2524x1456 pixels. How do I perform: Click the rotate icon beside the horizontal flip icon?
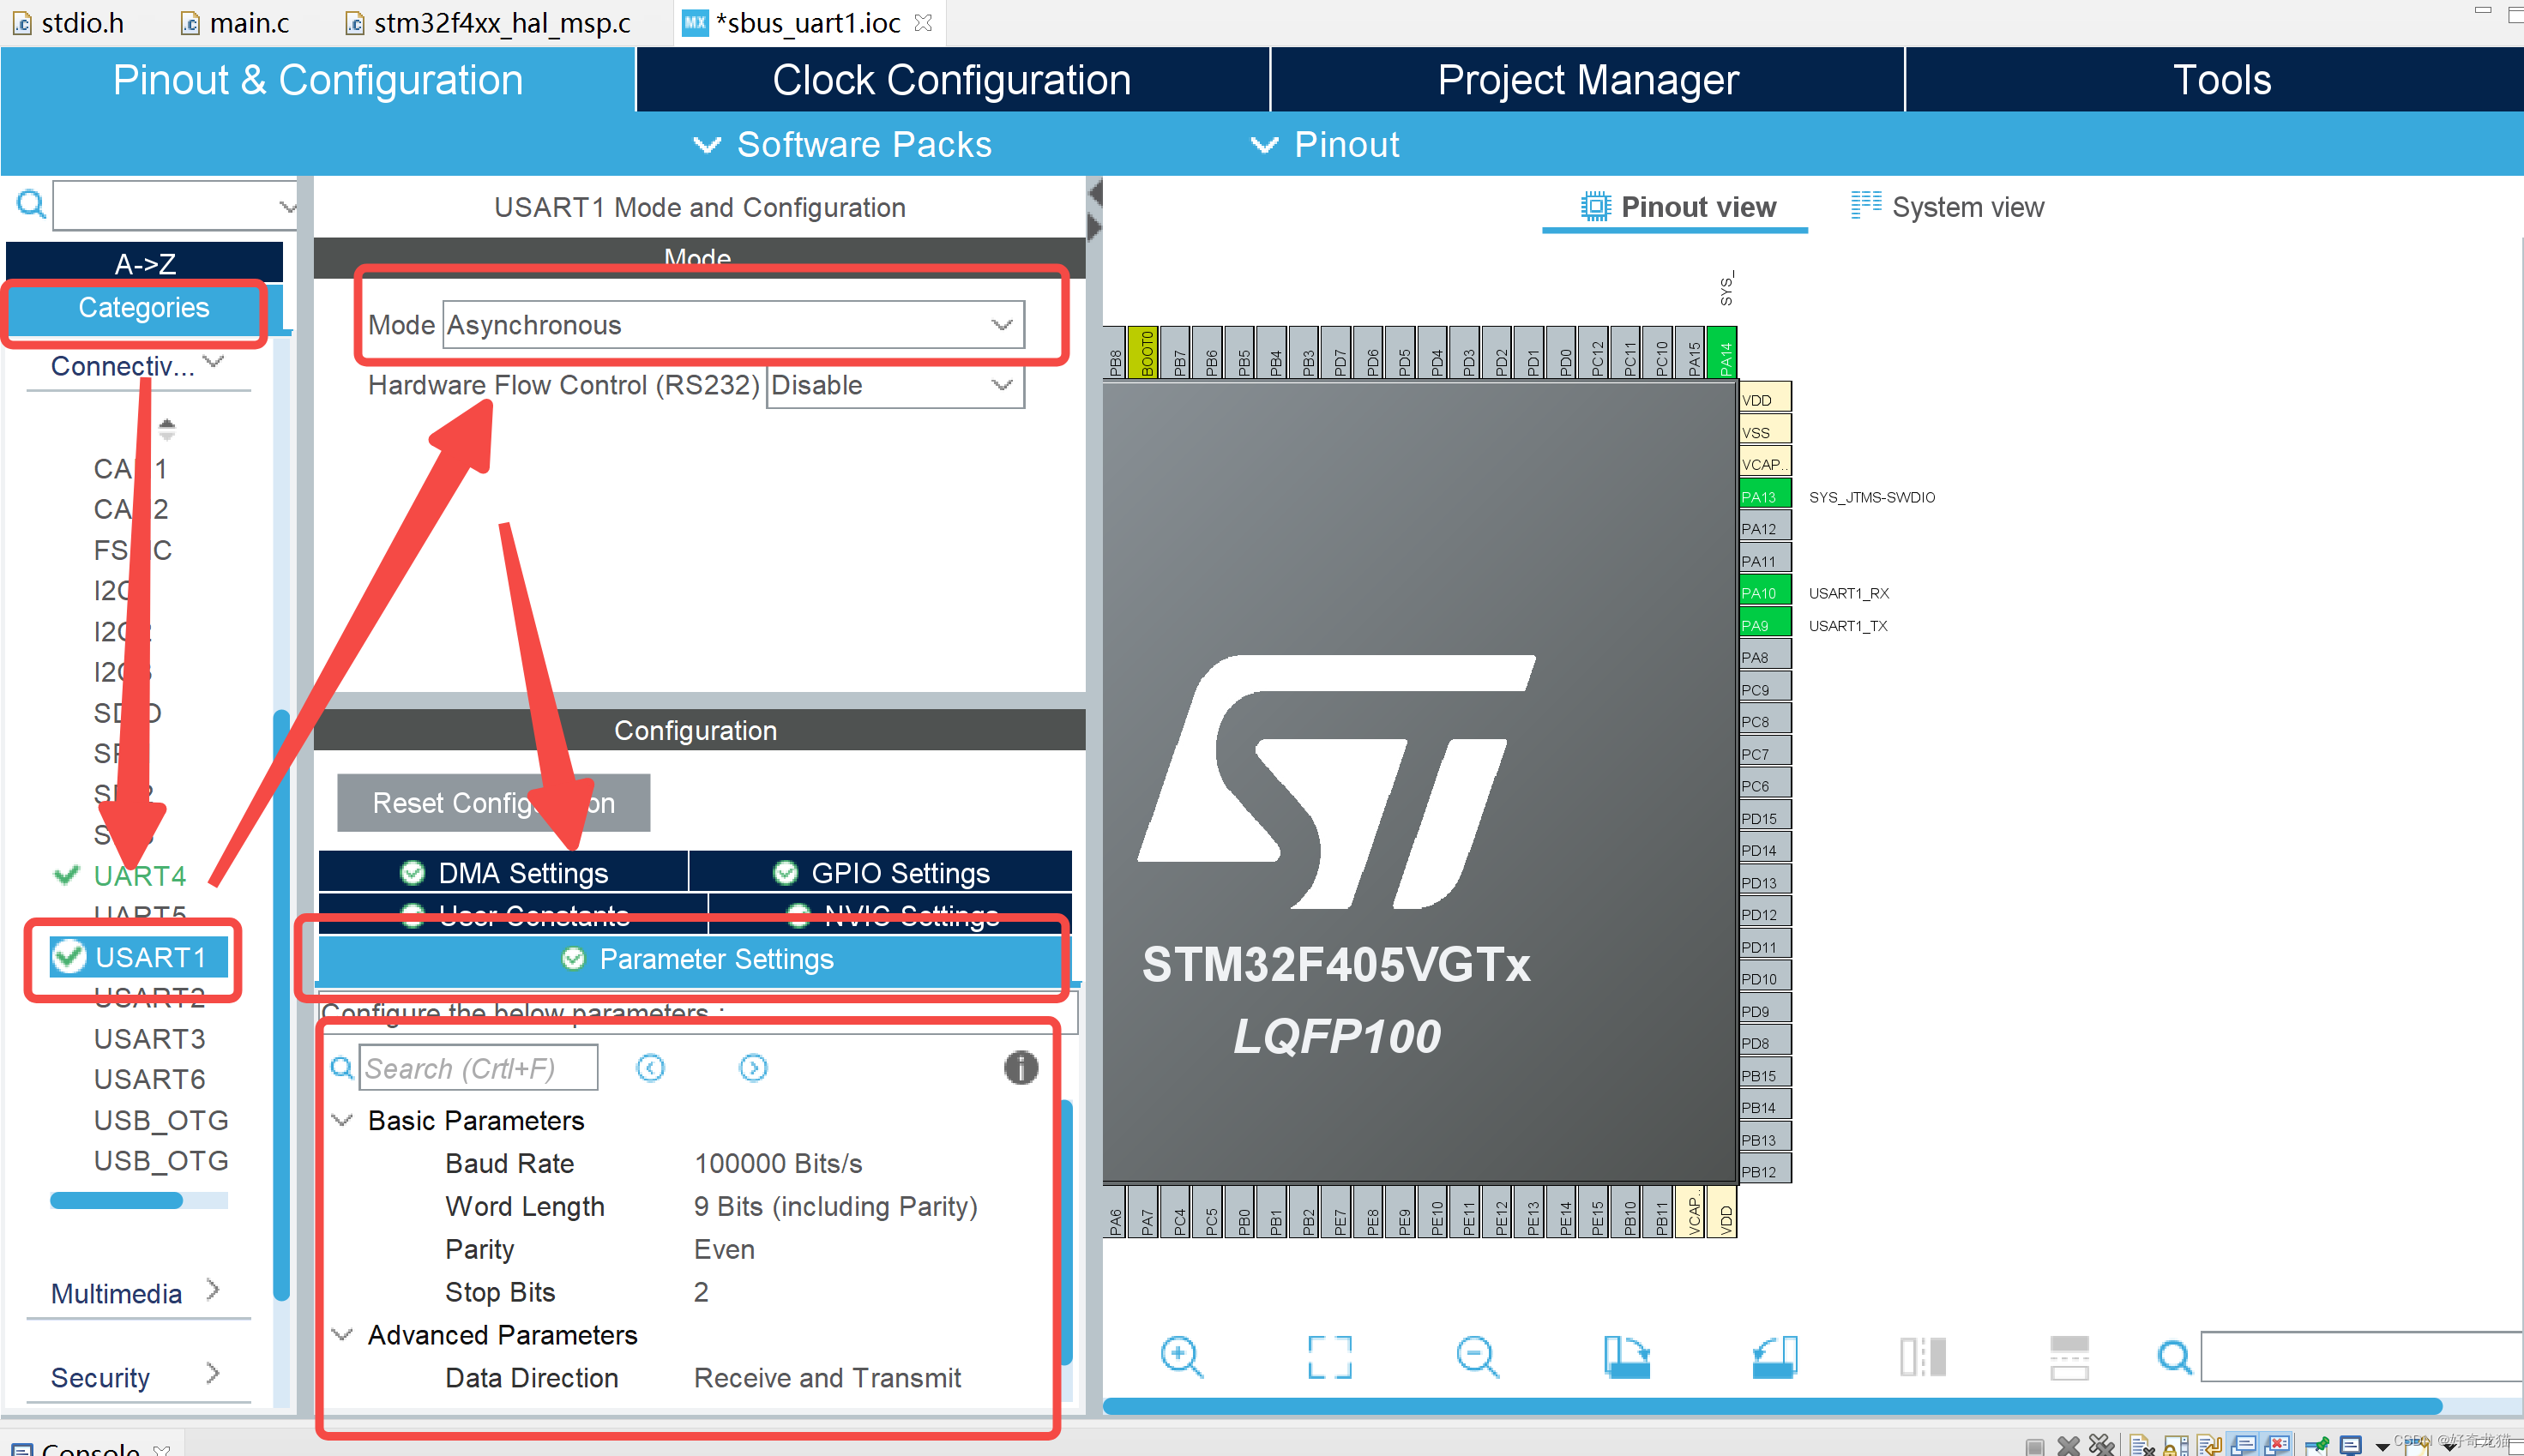(x=1774, y=1357)
